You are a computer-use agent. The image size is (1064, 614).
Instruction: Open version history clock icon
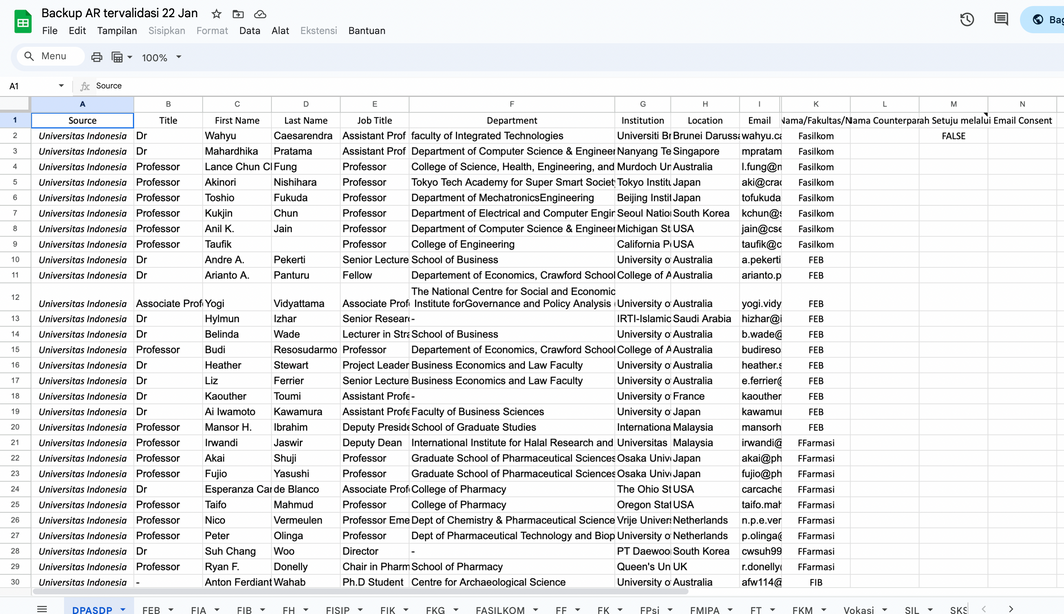pos(967,20)
